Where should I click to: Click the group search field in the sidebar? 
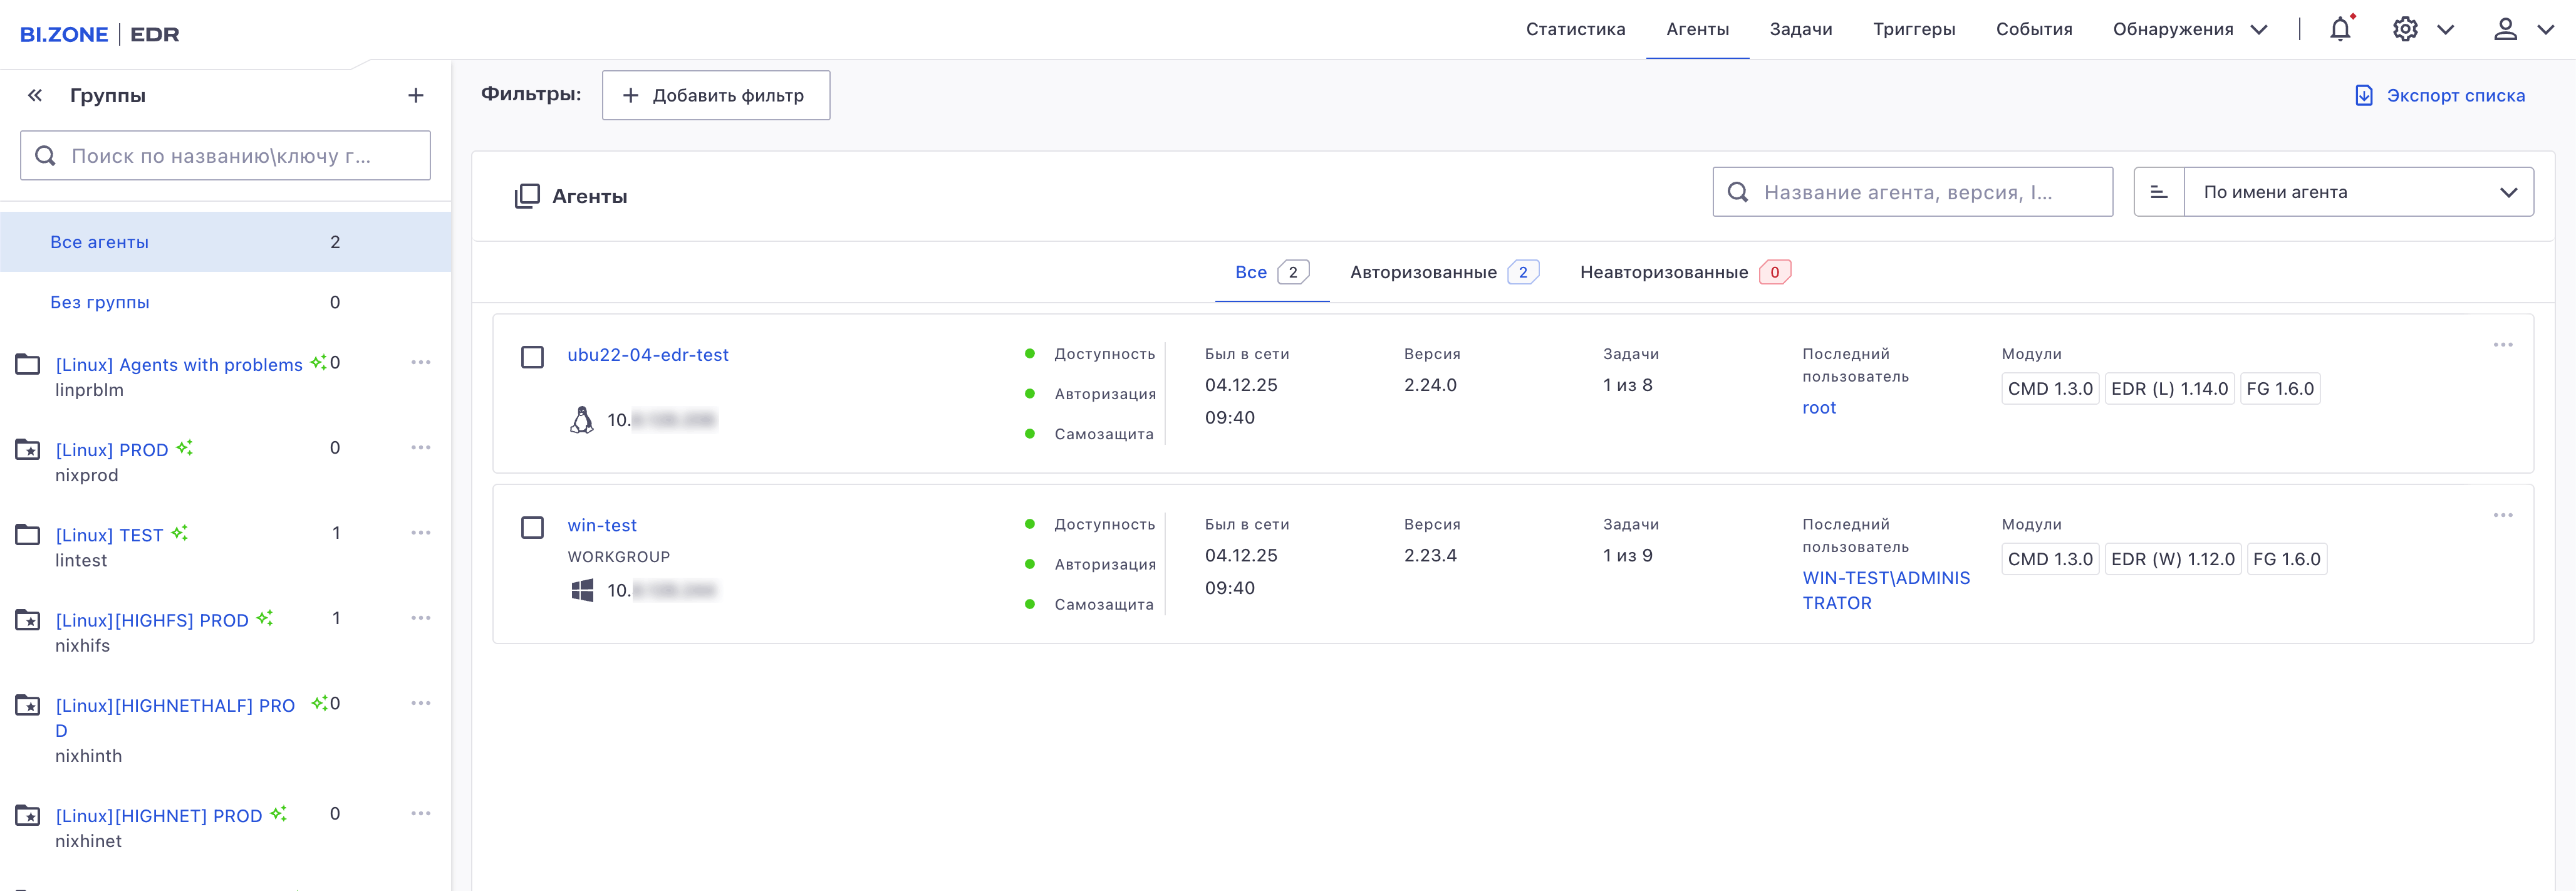point(225,155)
